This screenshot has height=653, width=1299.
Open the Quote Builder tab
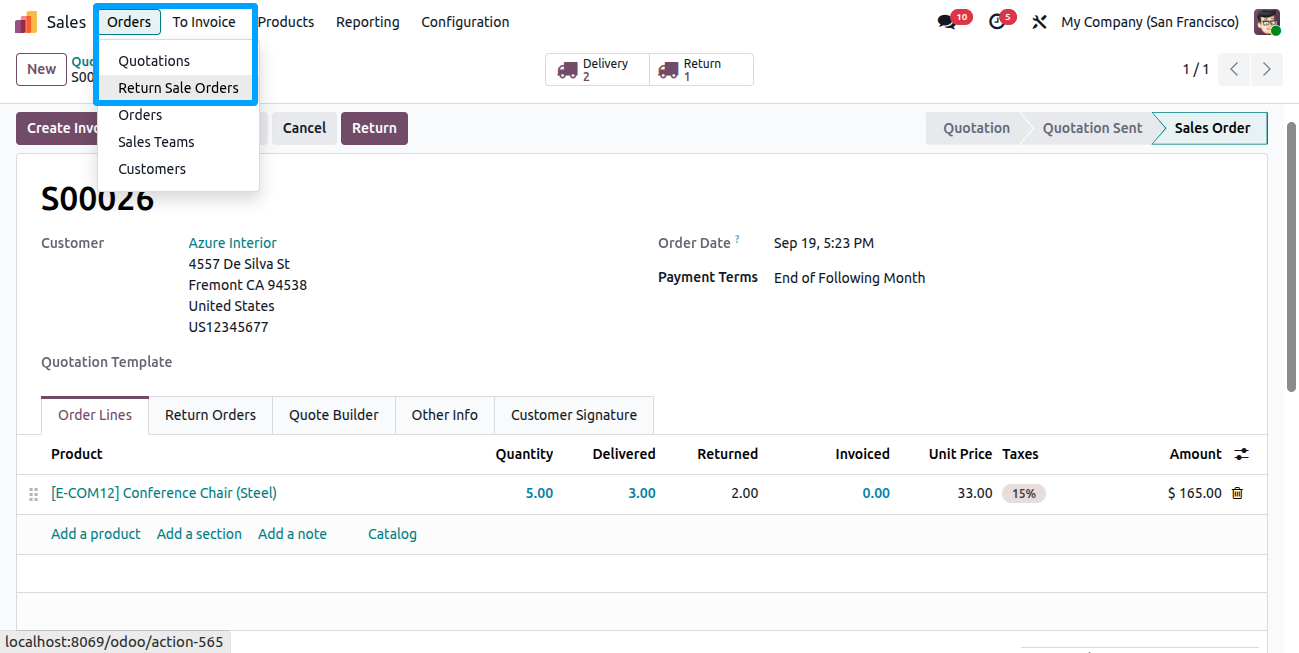[334, 415]
